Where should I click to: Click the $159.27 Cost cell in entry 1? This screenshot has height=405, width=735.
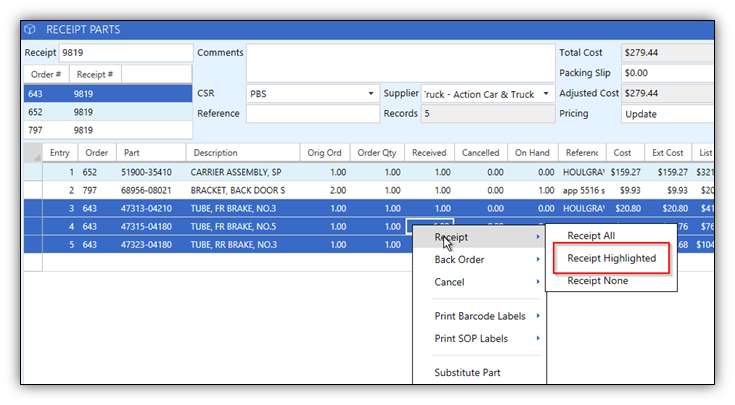point(625,172)
